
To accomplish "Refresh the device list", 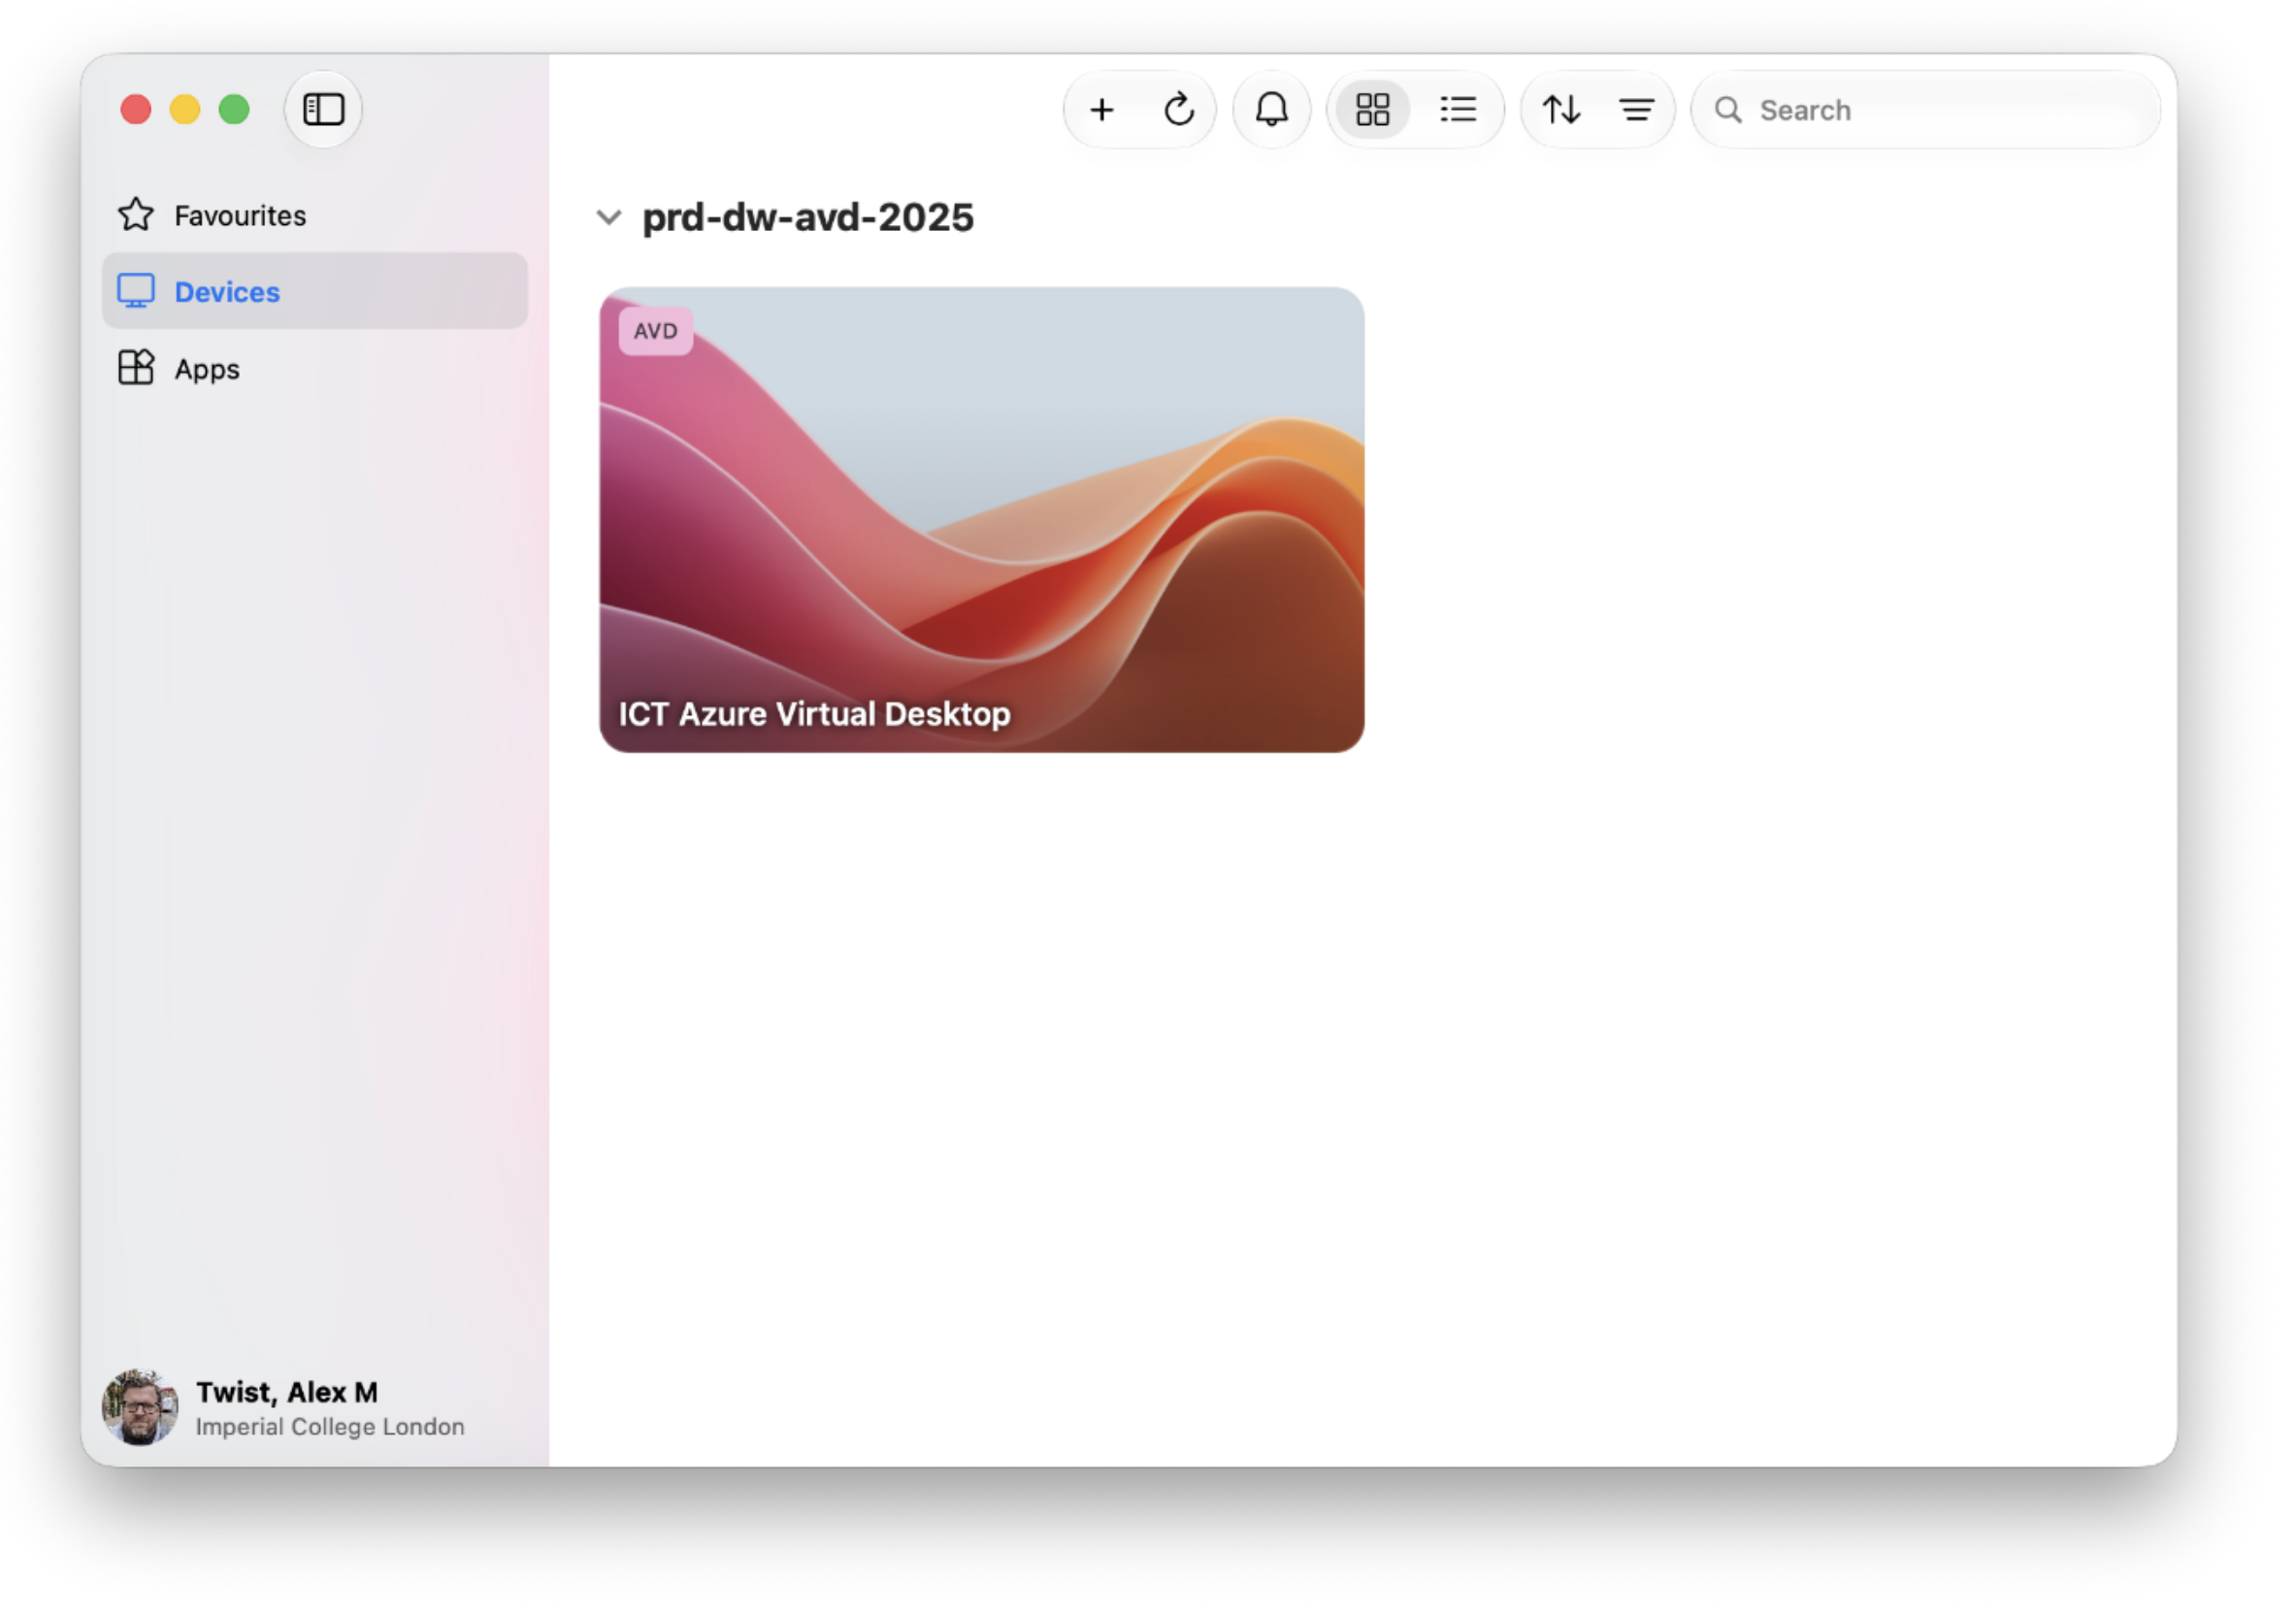I will [x=1179, y=109].
